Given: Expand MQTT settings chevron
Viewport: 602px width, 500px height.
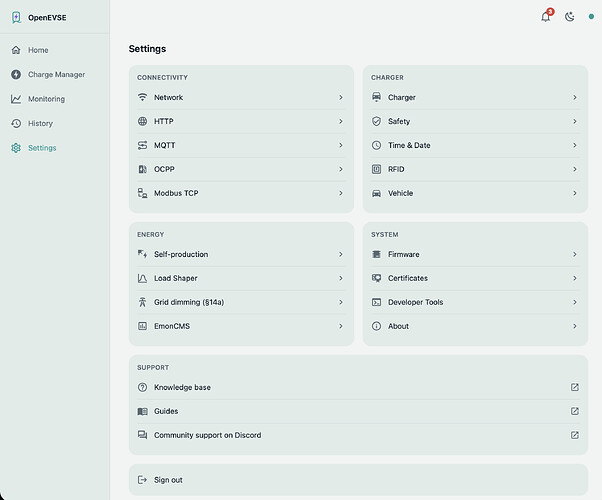Looking at the screenshot, I should tap(341, 145).
